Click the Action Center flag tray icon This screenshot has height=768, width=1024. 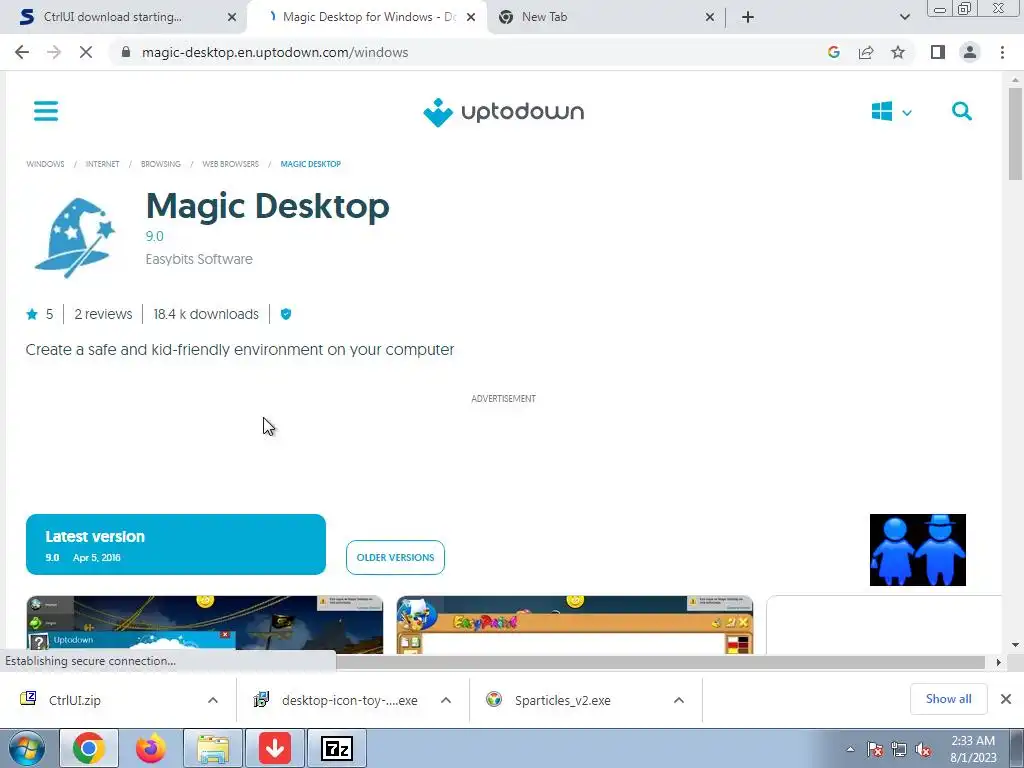coord(875,750)
